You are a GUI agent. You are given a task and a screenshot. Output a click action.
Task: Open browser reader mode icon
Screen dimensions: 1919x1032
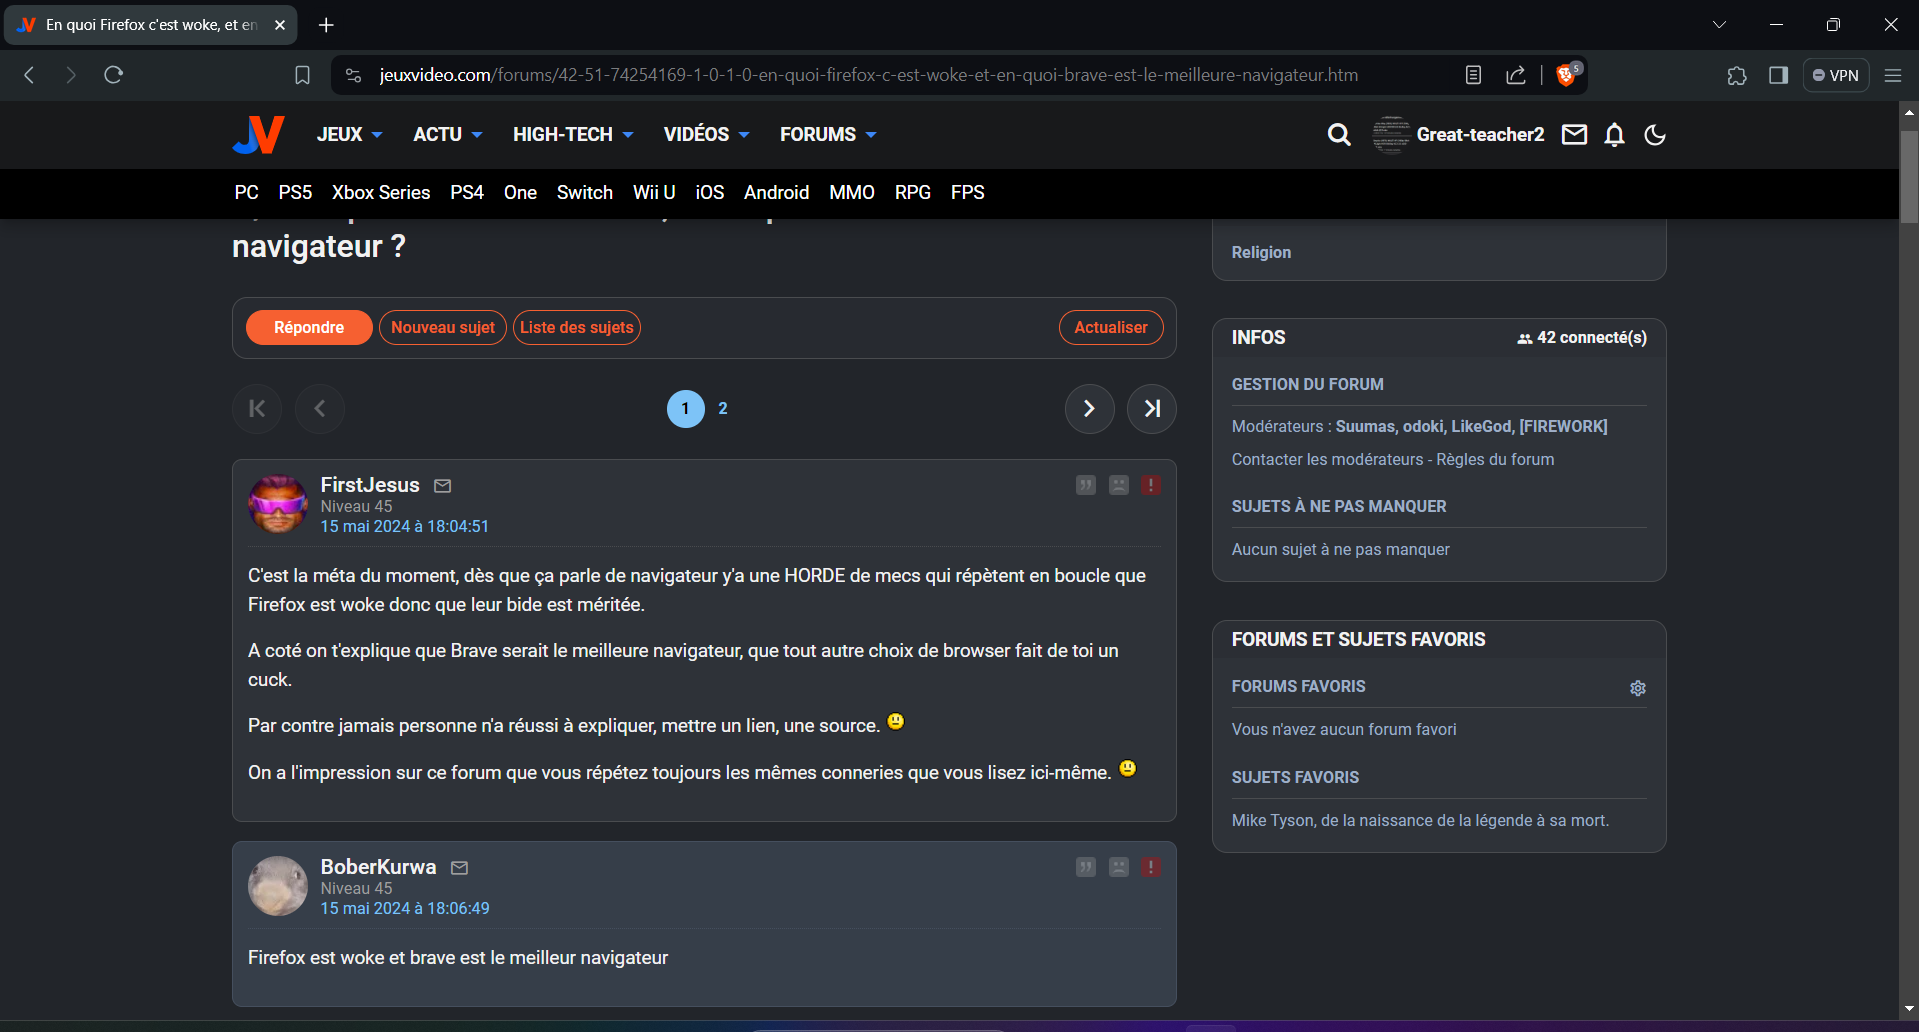pyautogui.click(x=1473, y=75)
